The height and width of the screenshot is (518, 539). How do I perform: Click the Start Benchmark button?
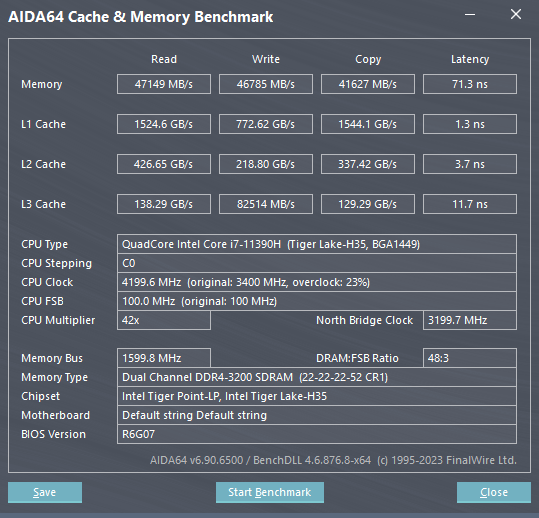[x=270, y=492]
